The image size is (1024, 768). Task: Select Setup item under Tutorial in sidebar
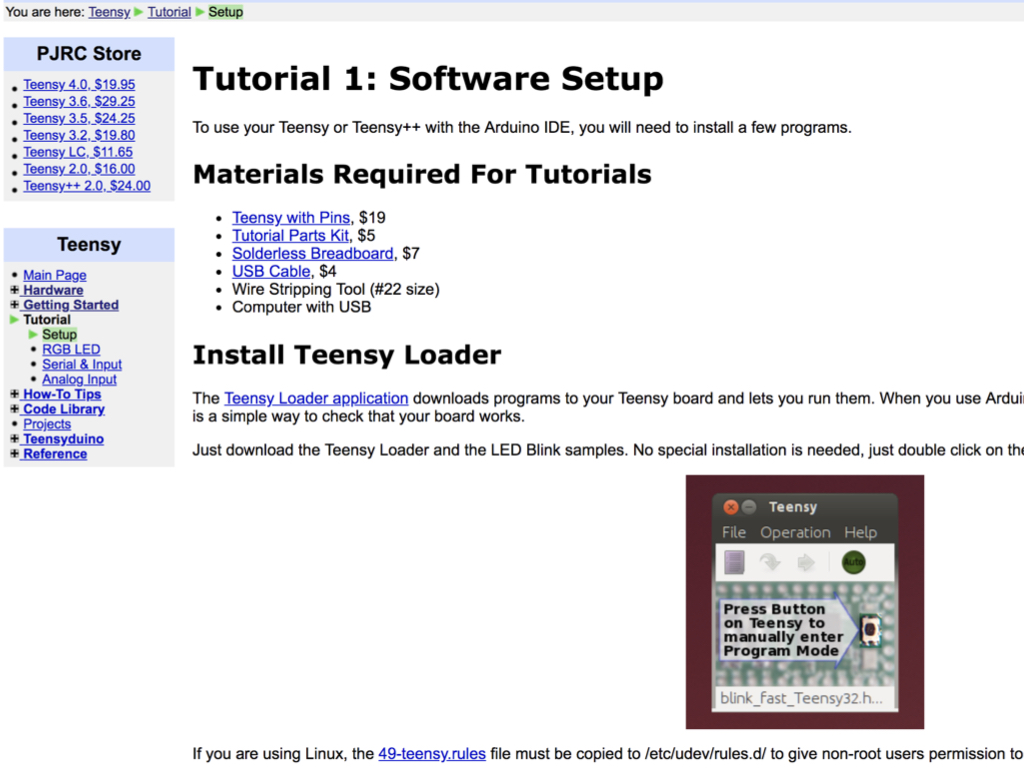[59, 334]
